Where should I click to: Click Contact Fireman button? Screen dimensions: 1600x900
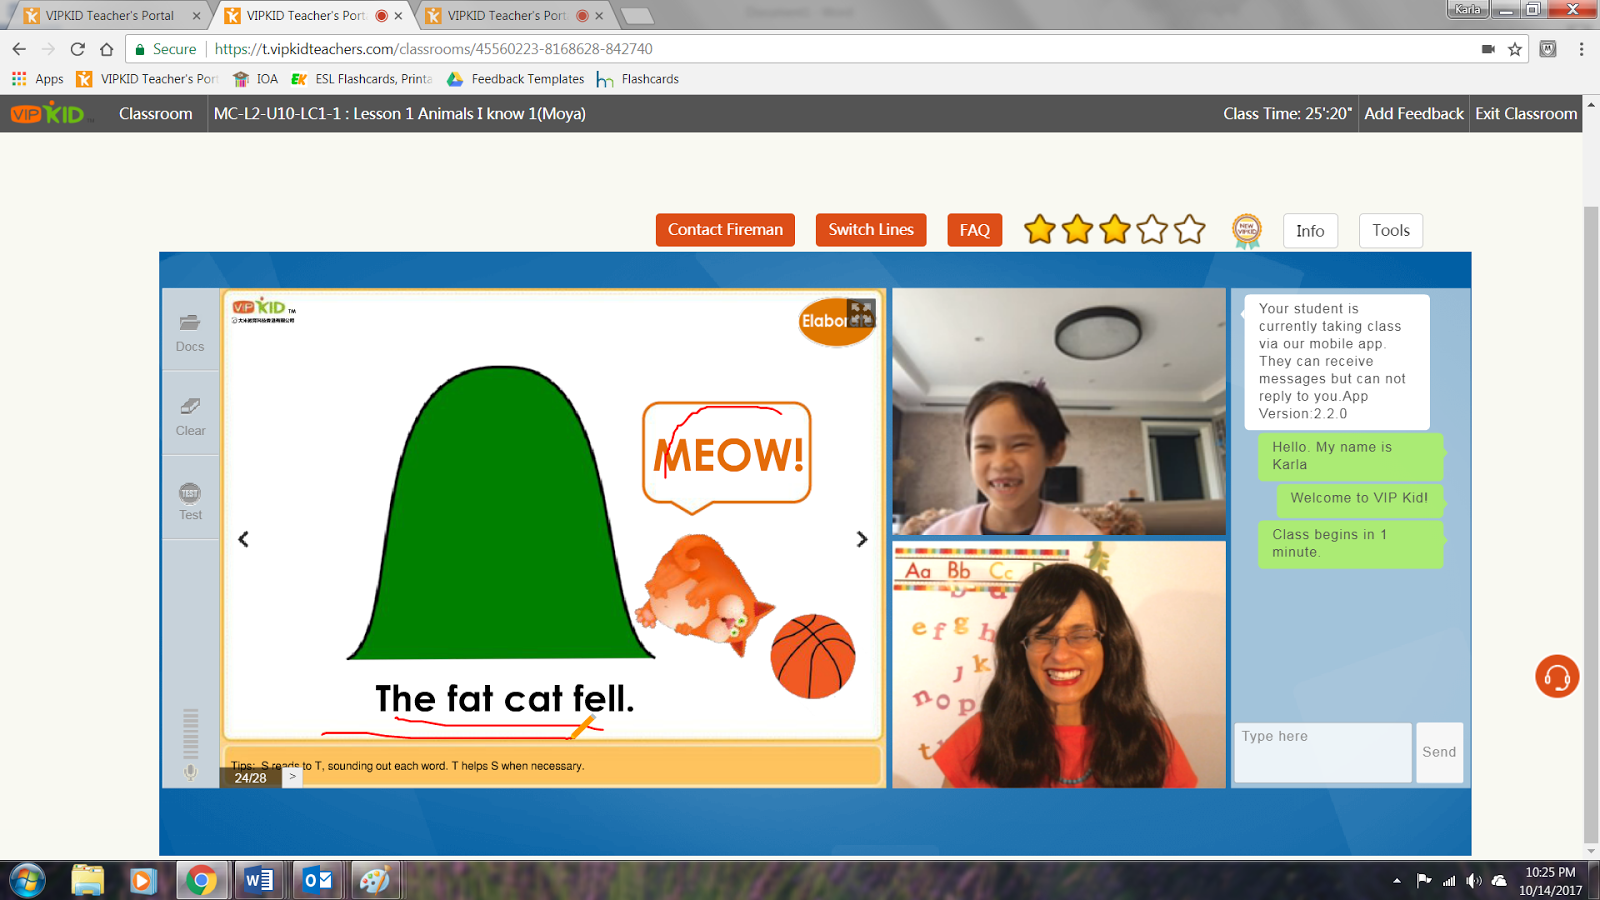pyautogui.click(x=725, y=230)
